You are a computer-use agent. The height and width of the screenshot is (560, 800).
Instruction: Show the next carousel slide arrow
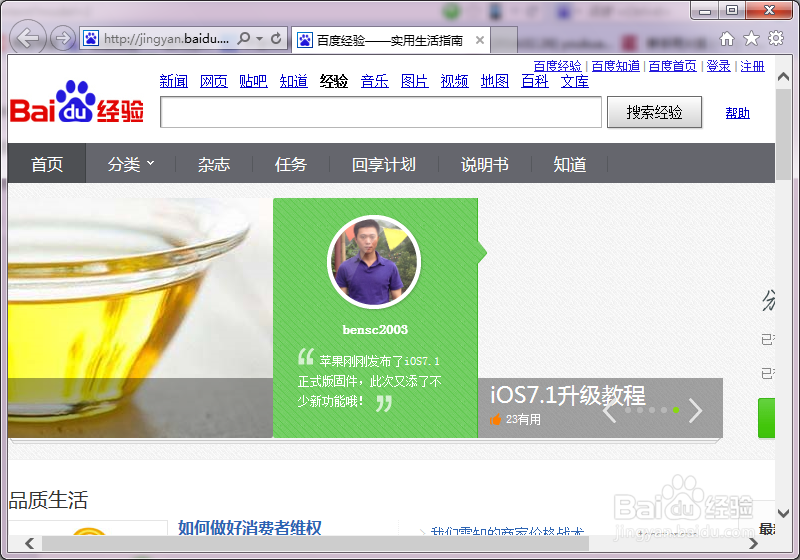tap(695, 410)
